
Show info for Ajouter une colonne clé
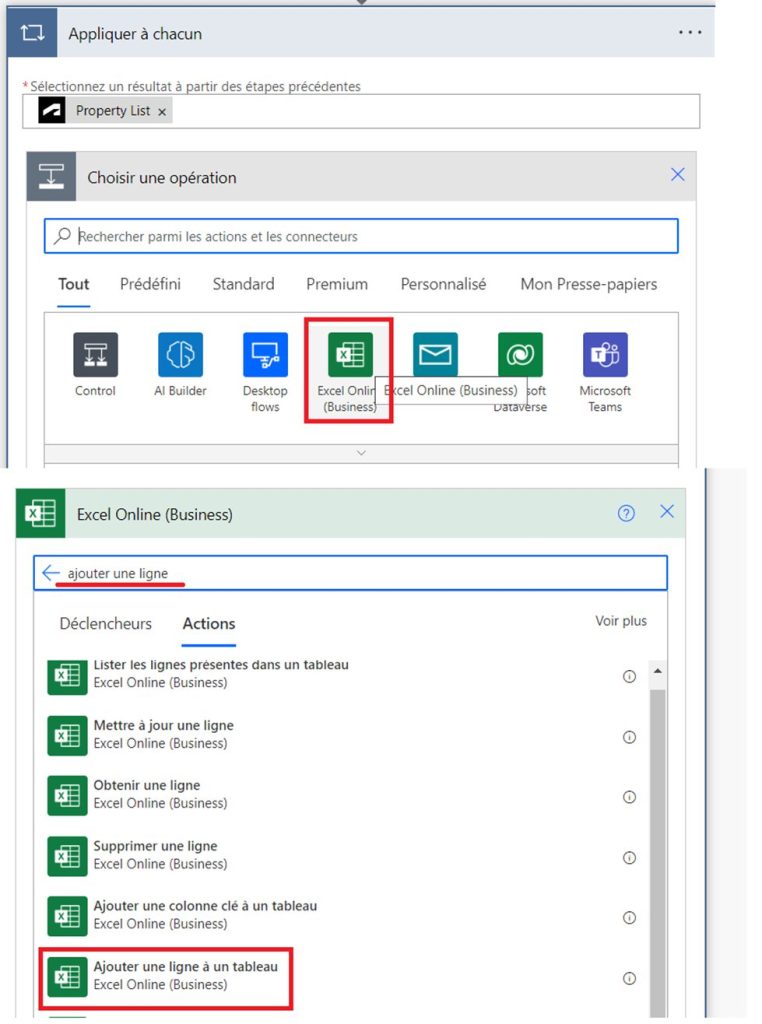pos(629,918)
